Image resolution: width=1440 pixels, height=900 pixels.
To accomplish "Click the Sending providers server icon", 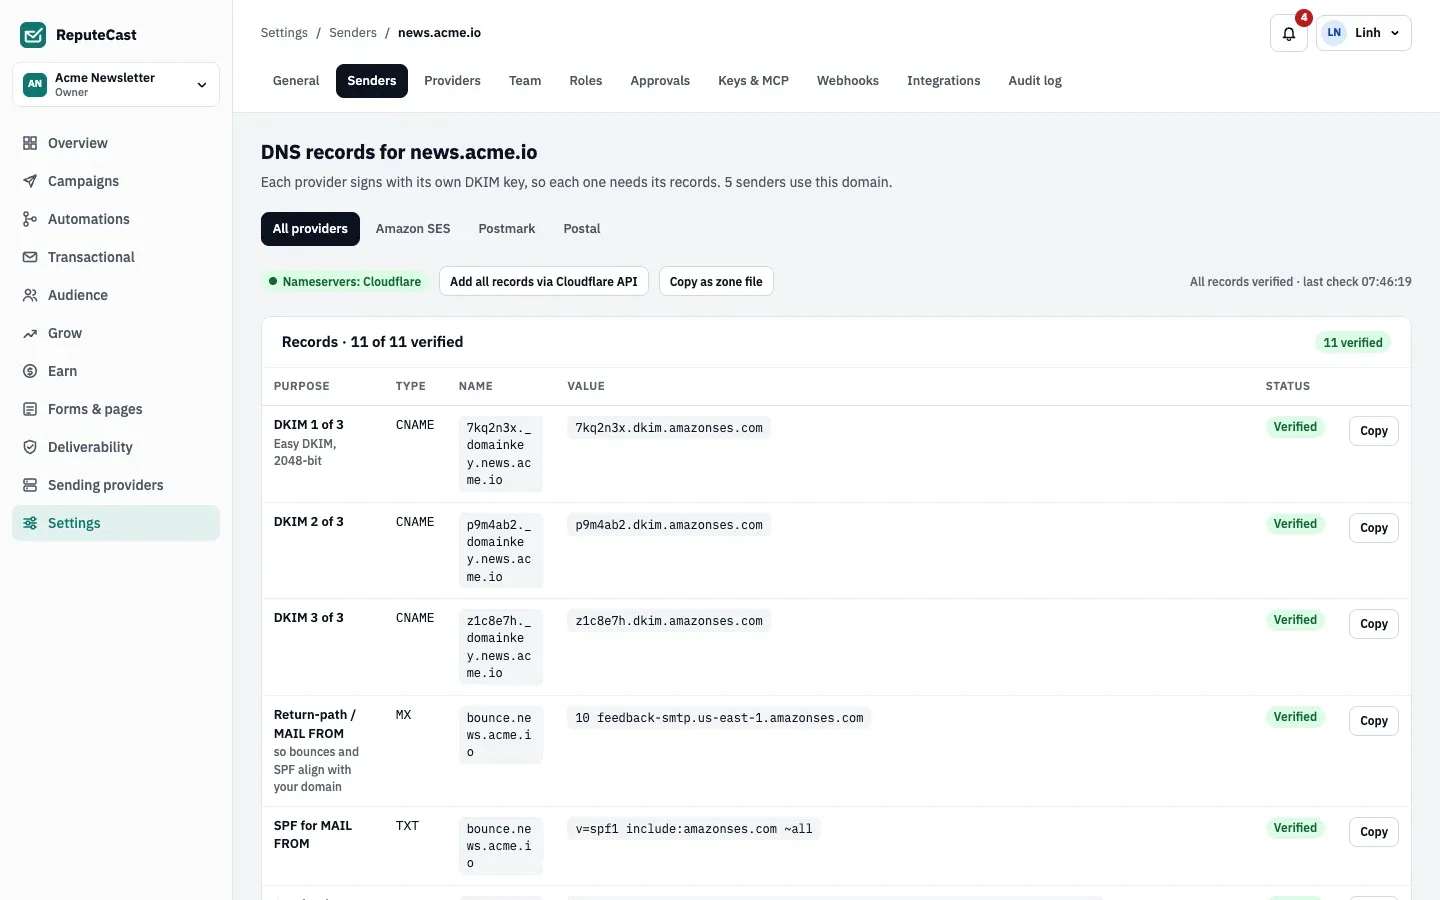I will point(30,485).
